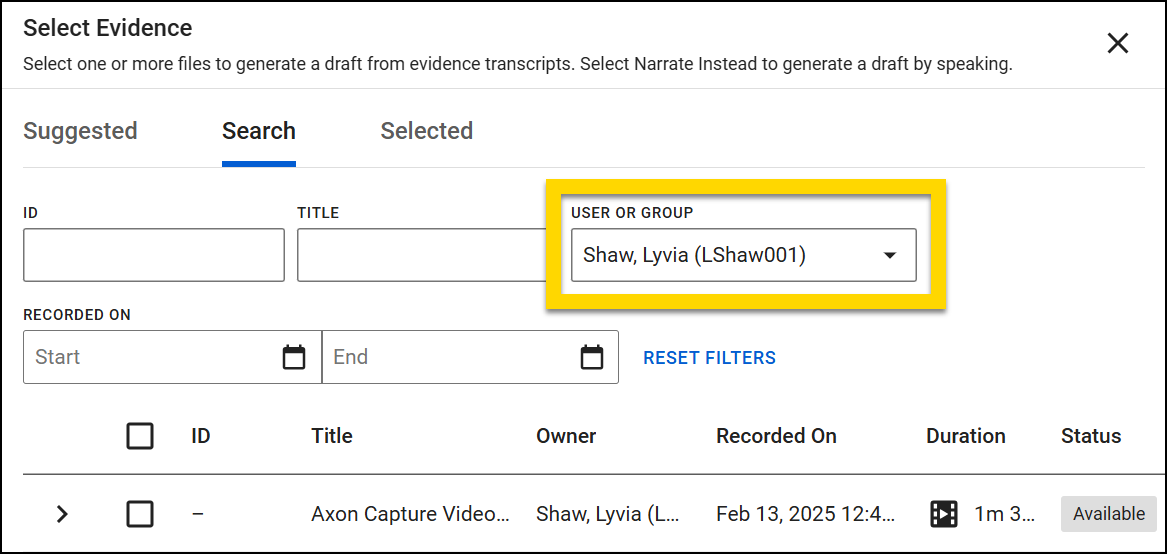Open the End date calendar picker
This screenshot has height=554, width=1167.
[592, 357]
